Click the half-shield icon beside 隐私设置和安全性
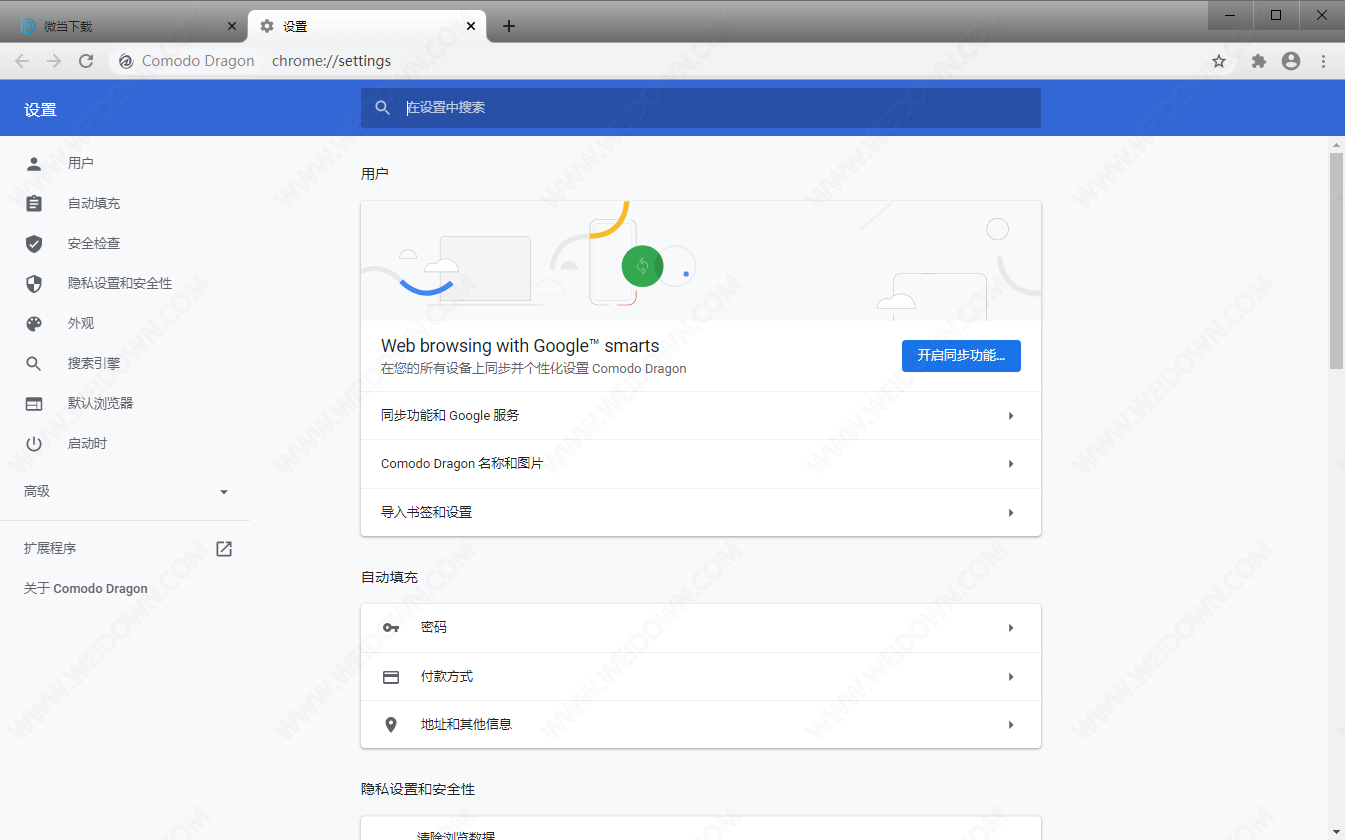 click(34, 283)
